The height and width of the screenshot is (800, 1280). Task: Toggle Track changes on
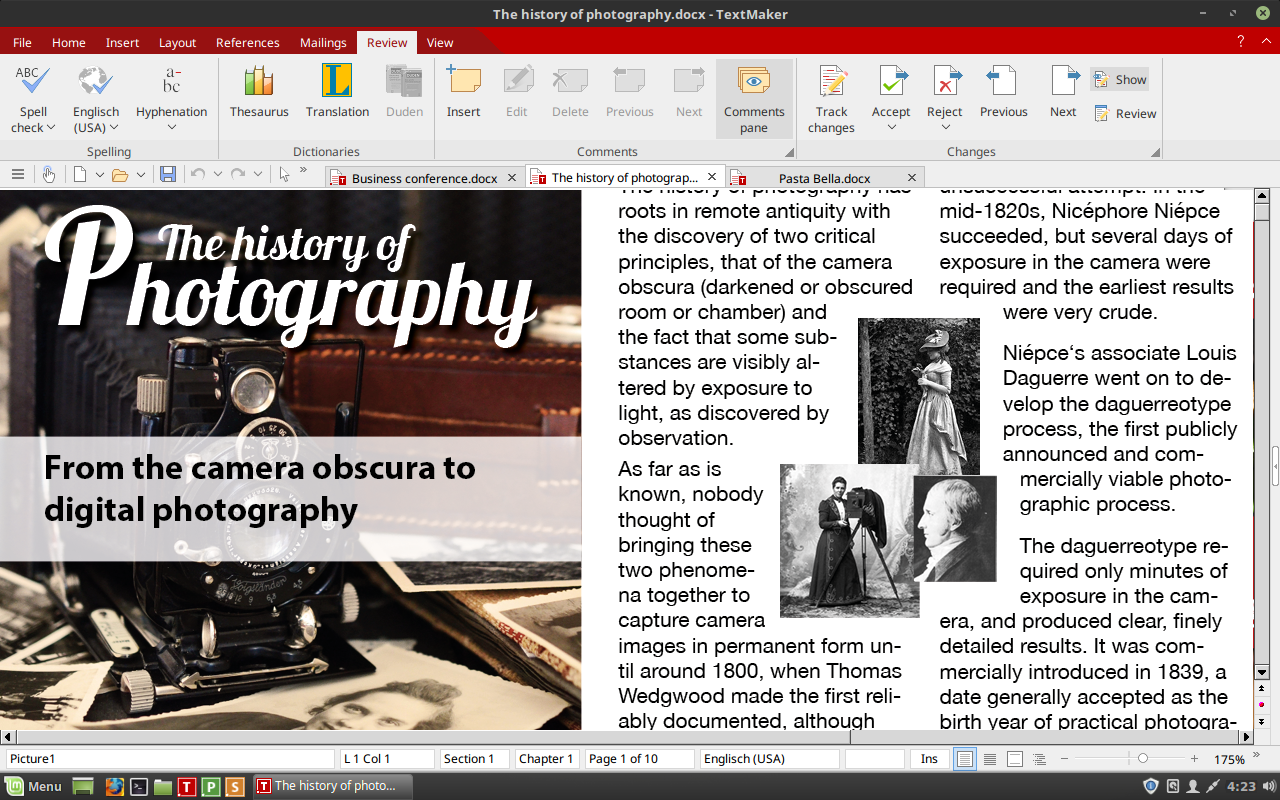point(831,98)
